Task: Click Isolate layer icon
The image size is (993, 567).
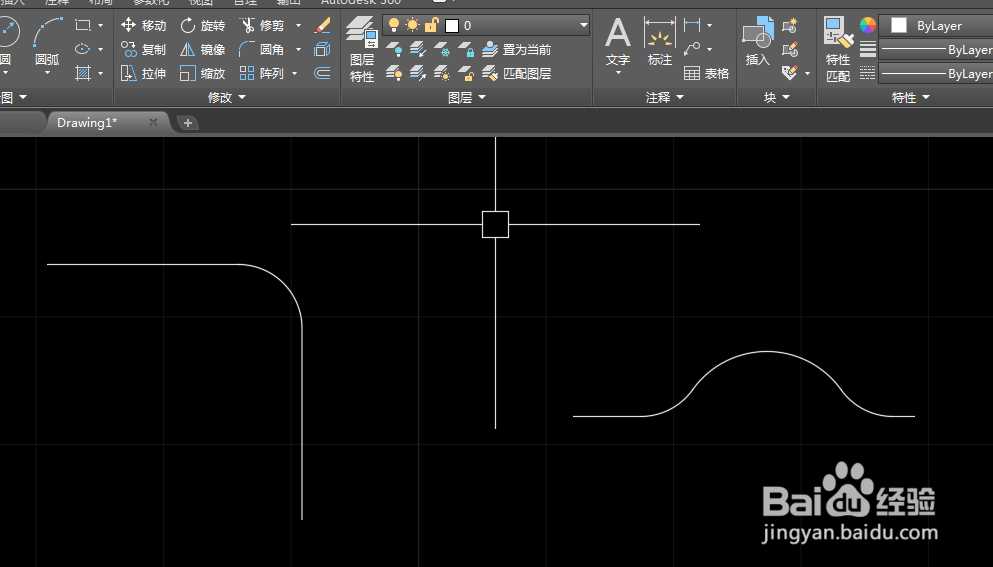Action: point(418,49)
